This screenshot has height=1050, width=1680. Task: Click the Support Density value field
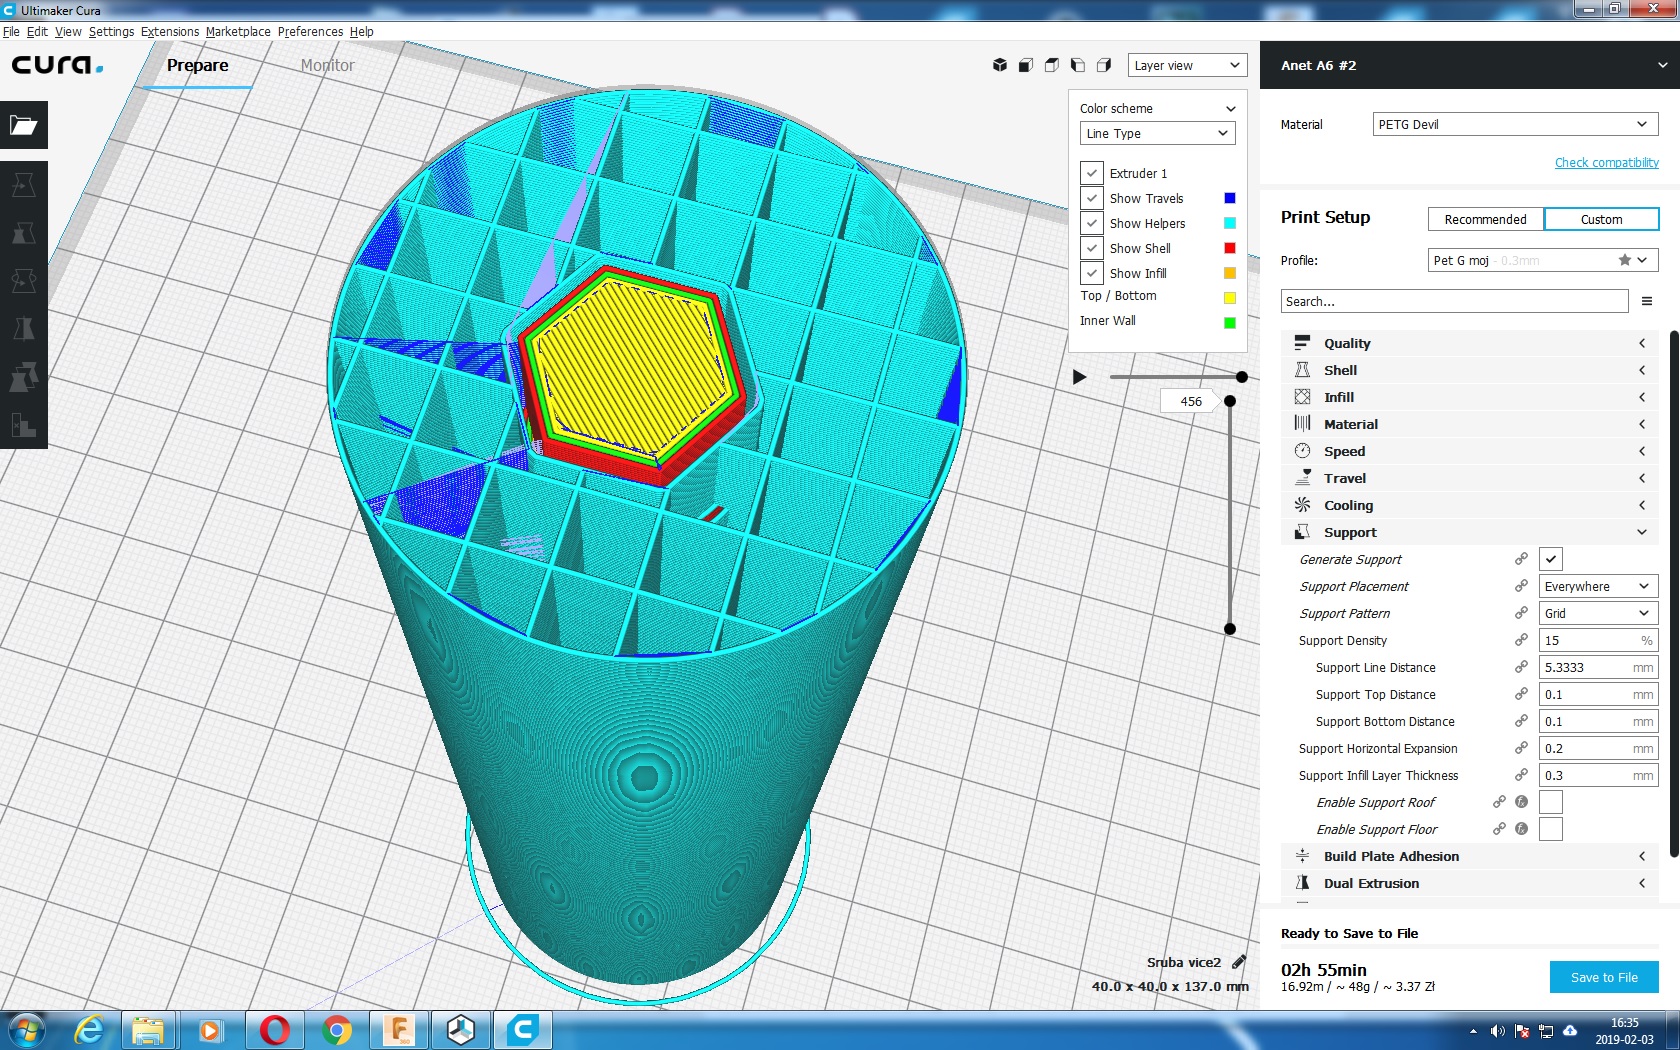pyautogui.click(x=1598, y=640)
